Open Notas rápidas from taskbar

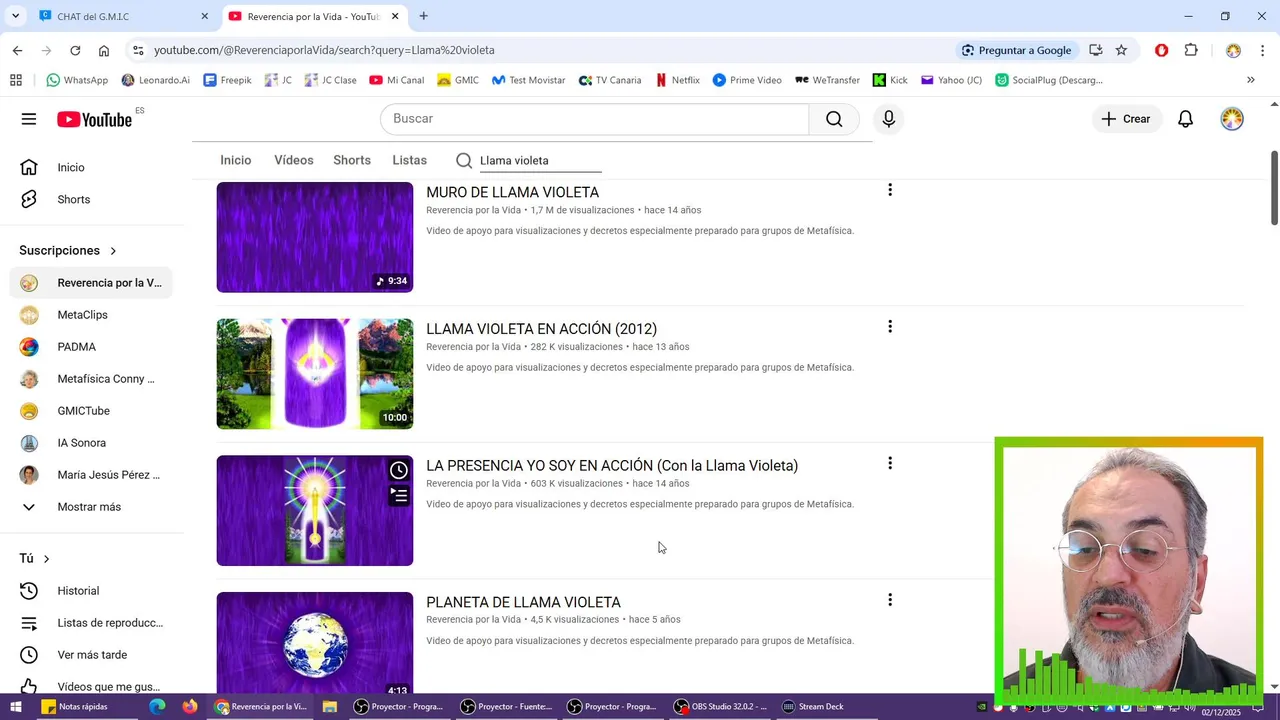75,707
